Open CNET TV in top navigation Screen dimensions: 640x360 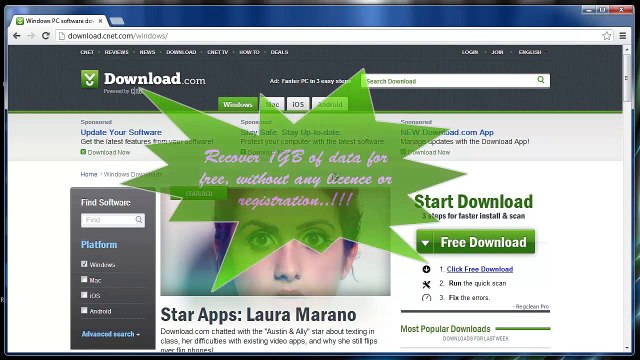tap(218, 52)
